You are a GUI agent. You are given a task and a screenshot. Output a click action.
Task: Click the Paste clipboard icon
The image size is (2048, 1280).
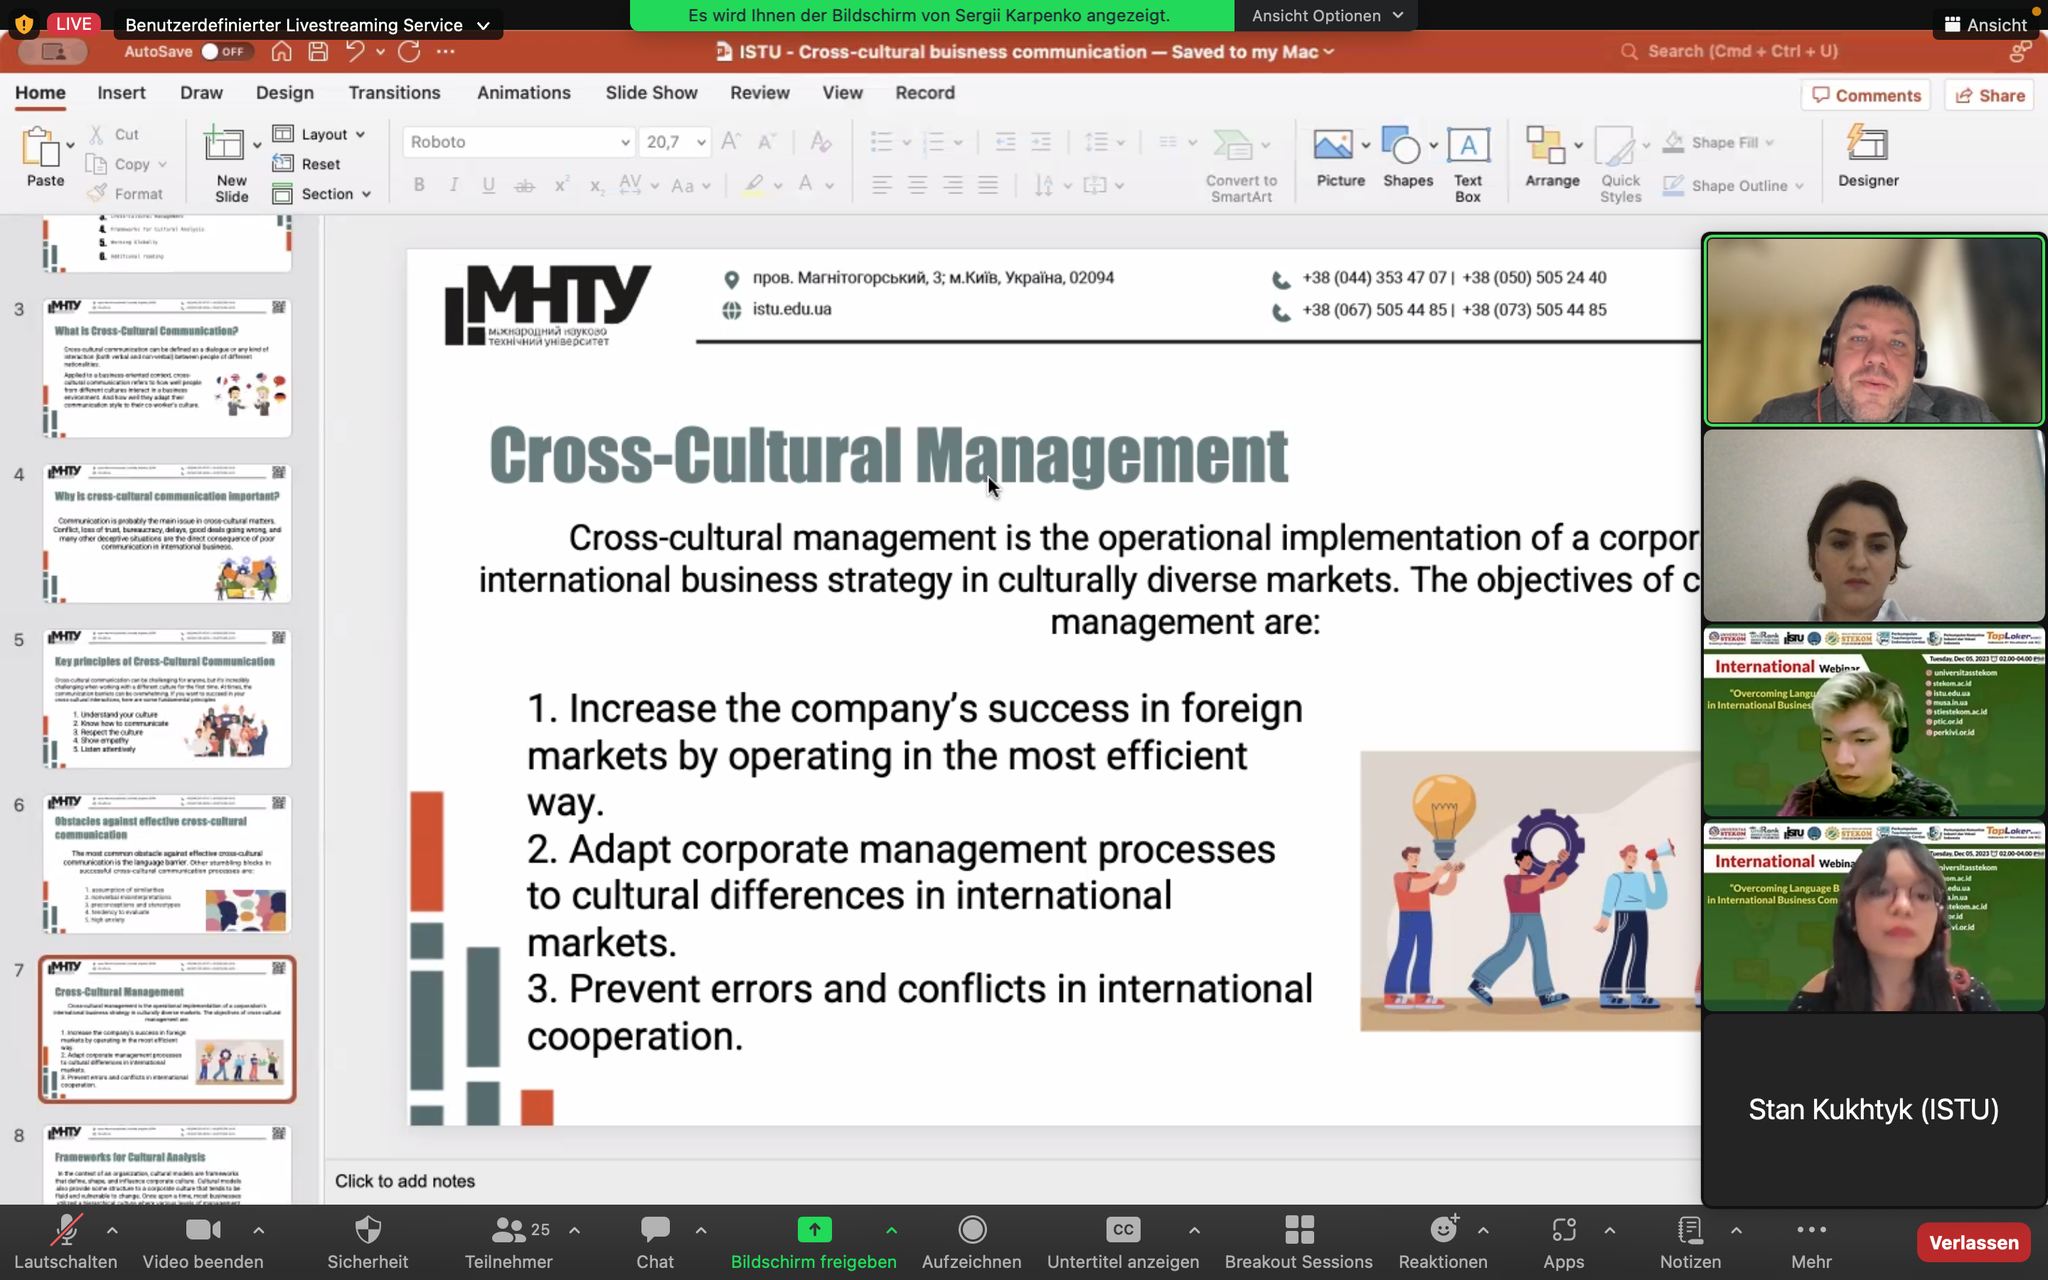pyautogui.click(x=41, y=147)
